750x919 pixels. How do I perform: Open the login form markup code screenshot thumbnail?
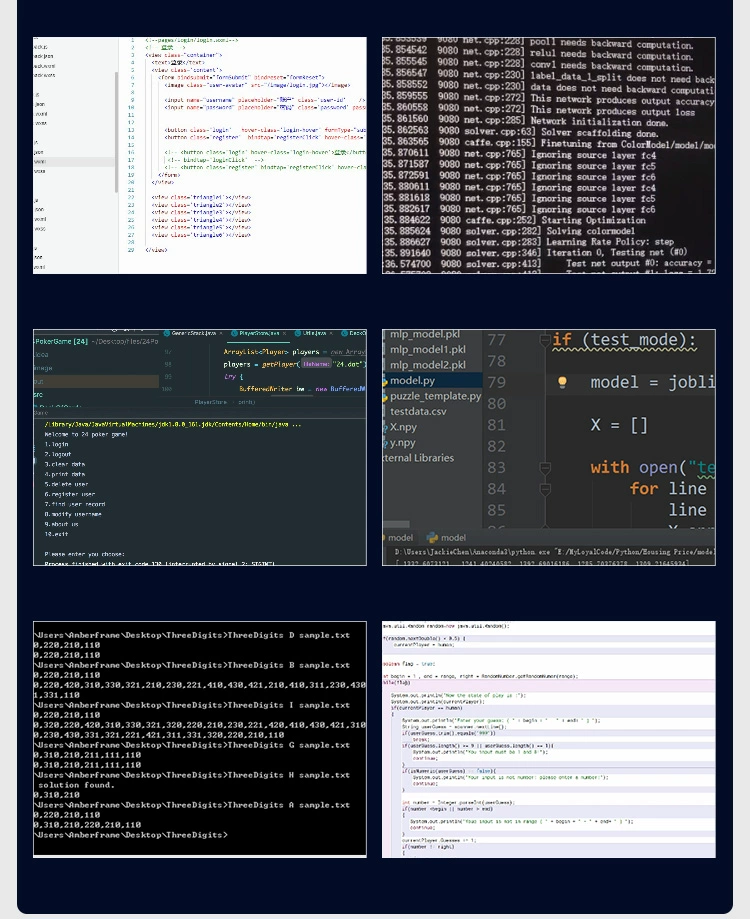pos(200,155)
